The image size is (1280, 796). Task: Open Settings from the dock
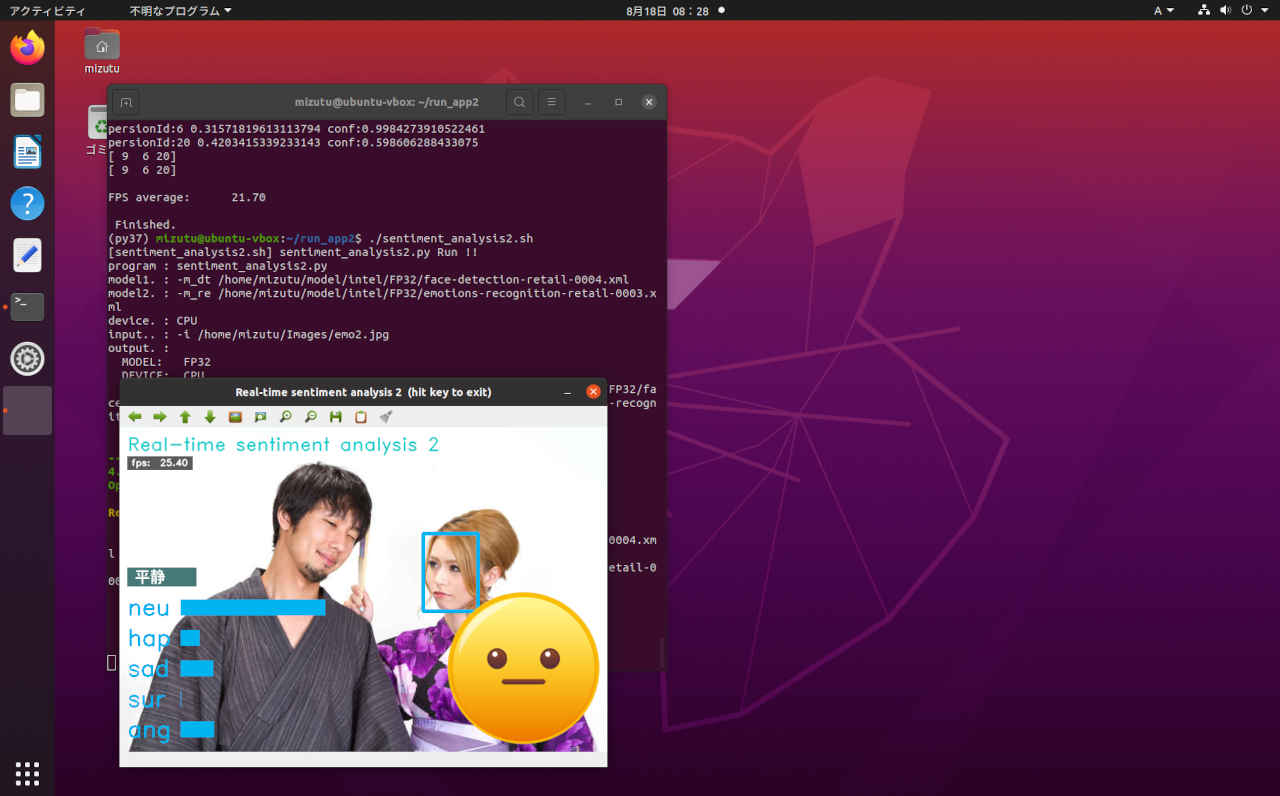coord(27,358)
